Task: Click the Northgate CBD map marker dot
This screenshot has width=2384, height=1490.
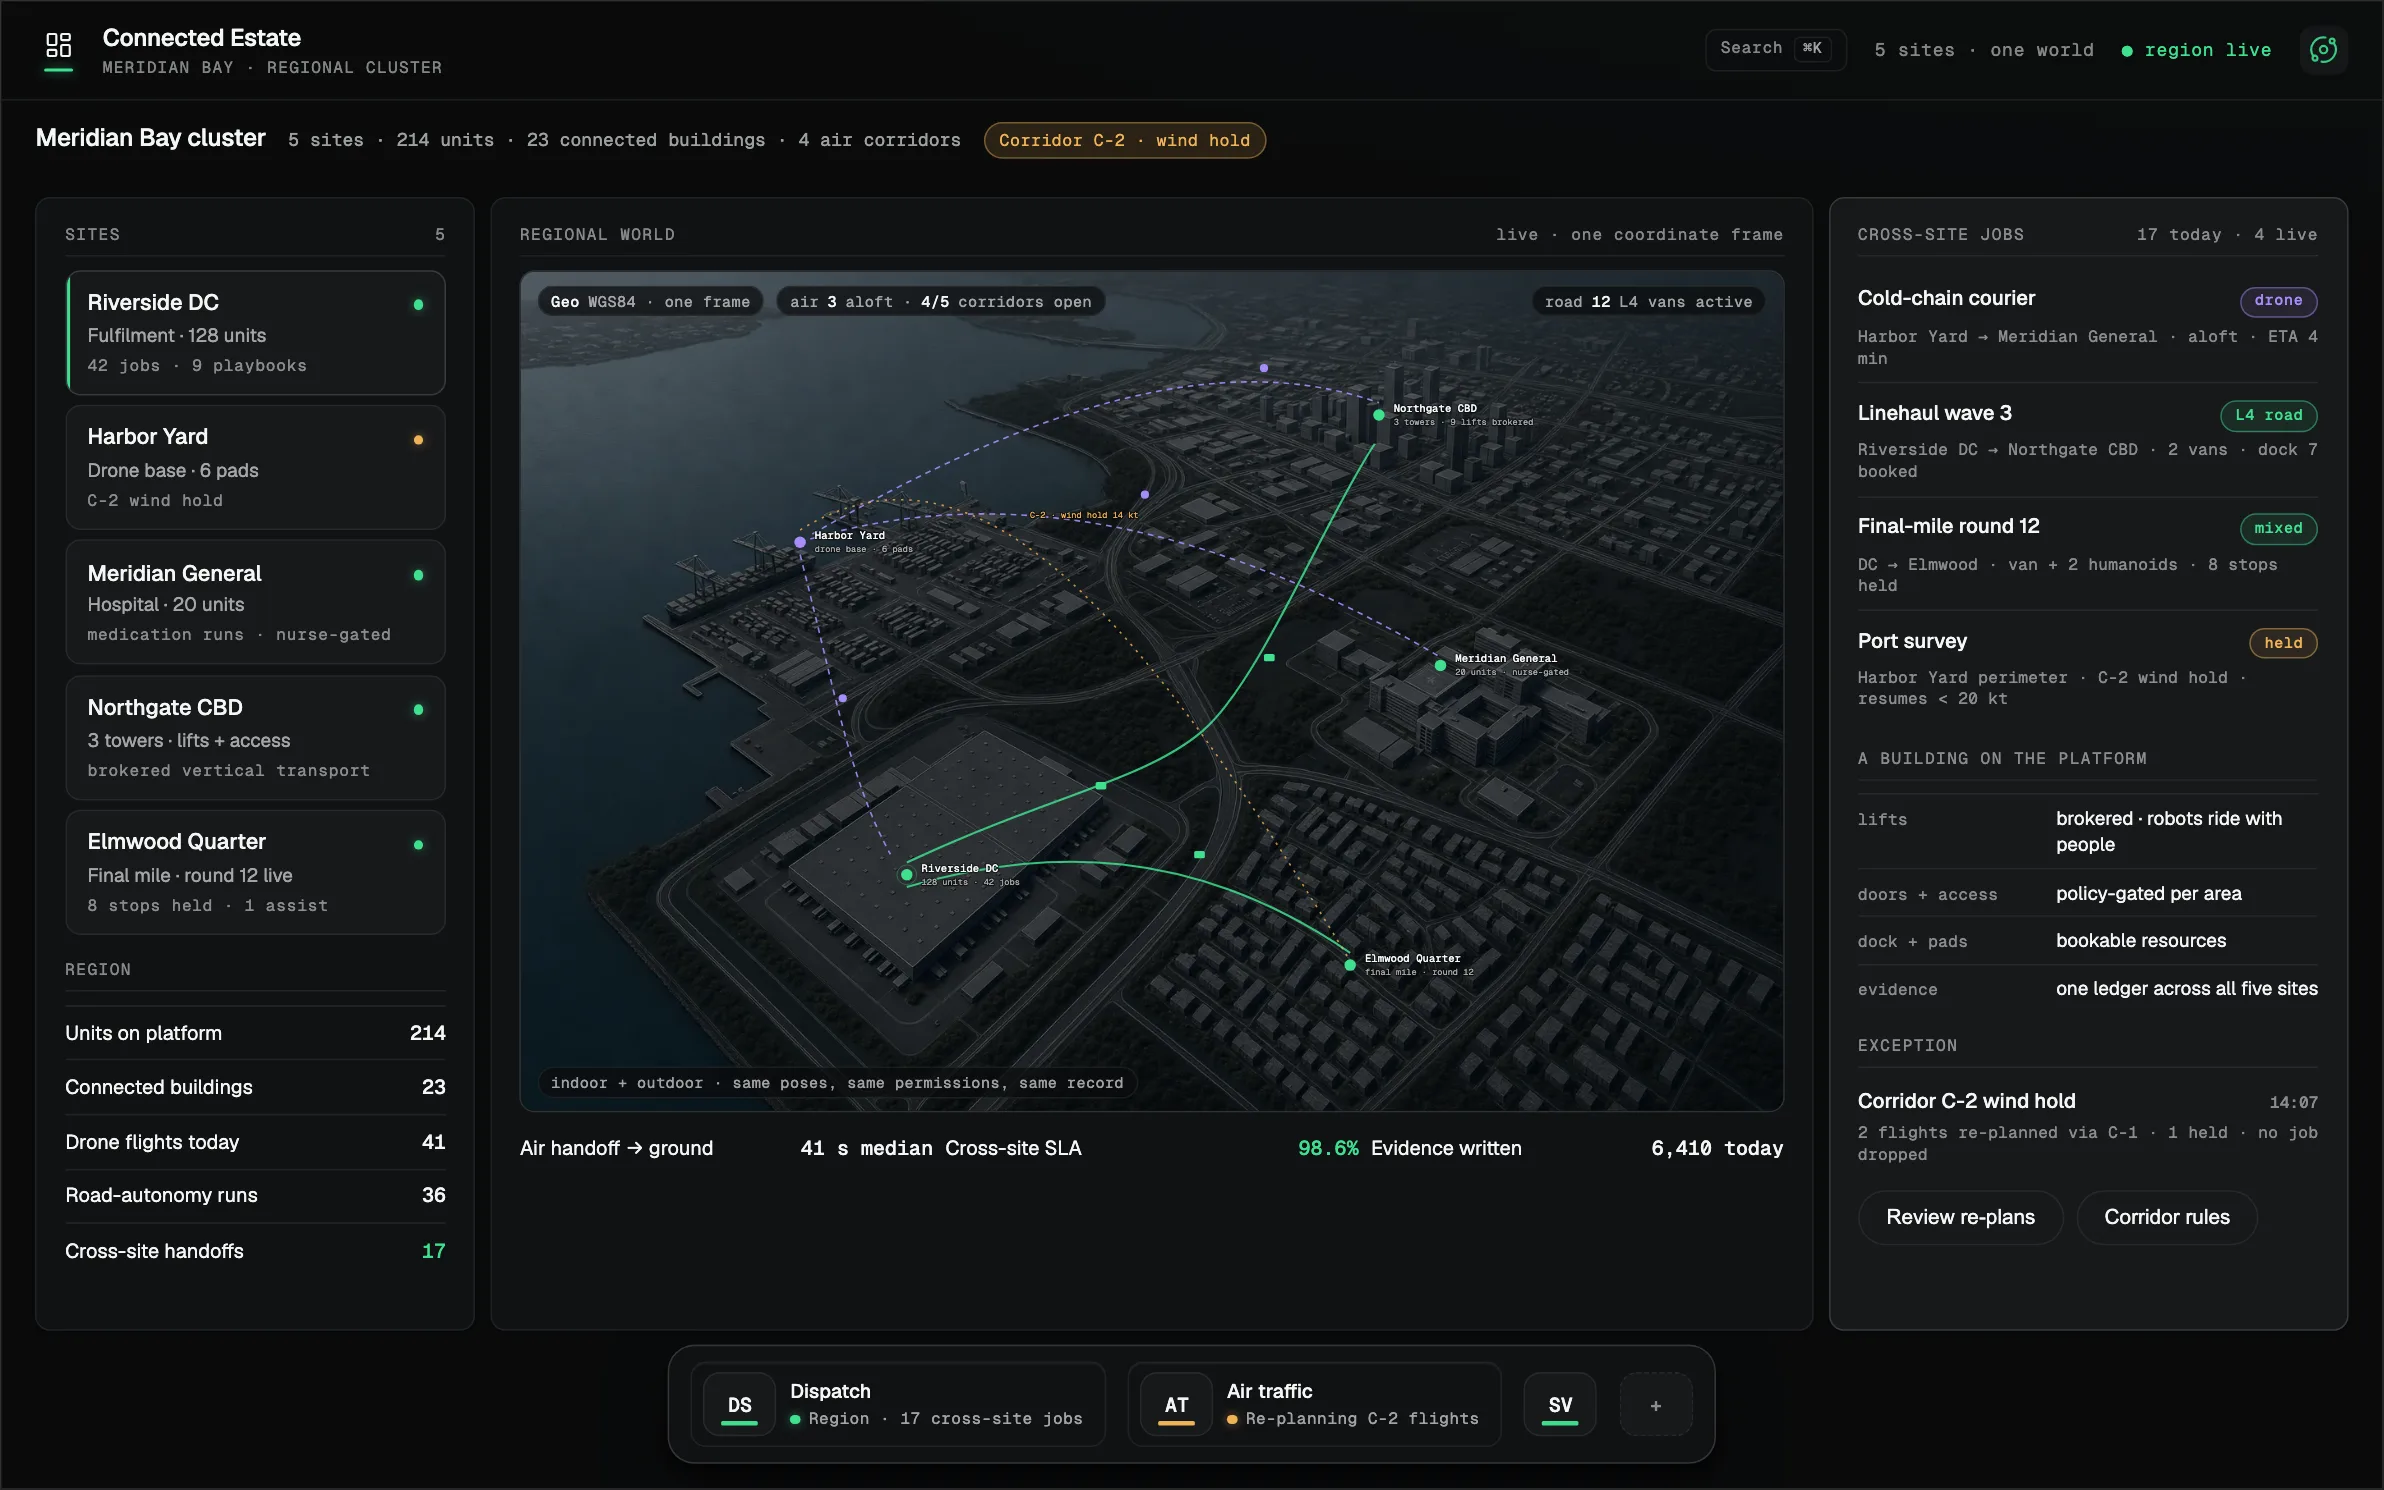Action: tap(1379, 414)
